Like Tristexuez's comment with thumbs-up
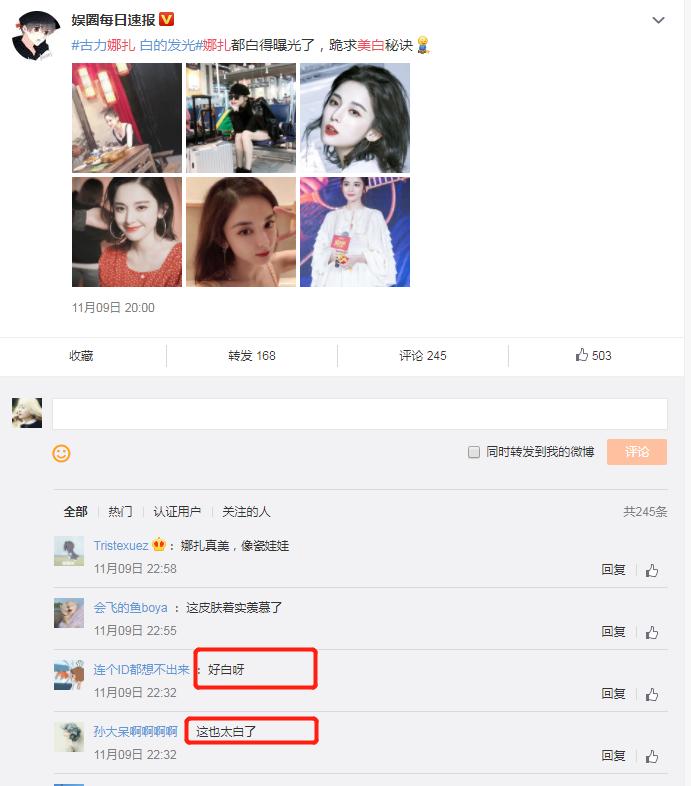 [652, 570]
